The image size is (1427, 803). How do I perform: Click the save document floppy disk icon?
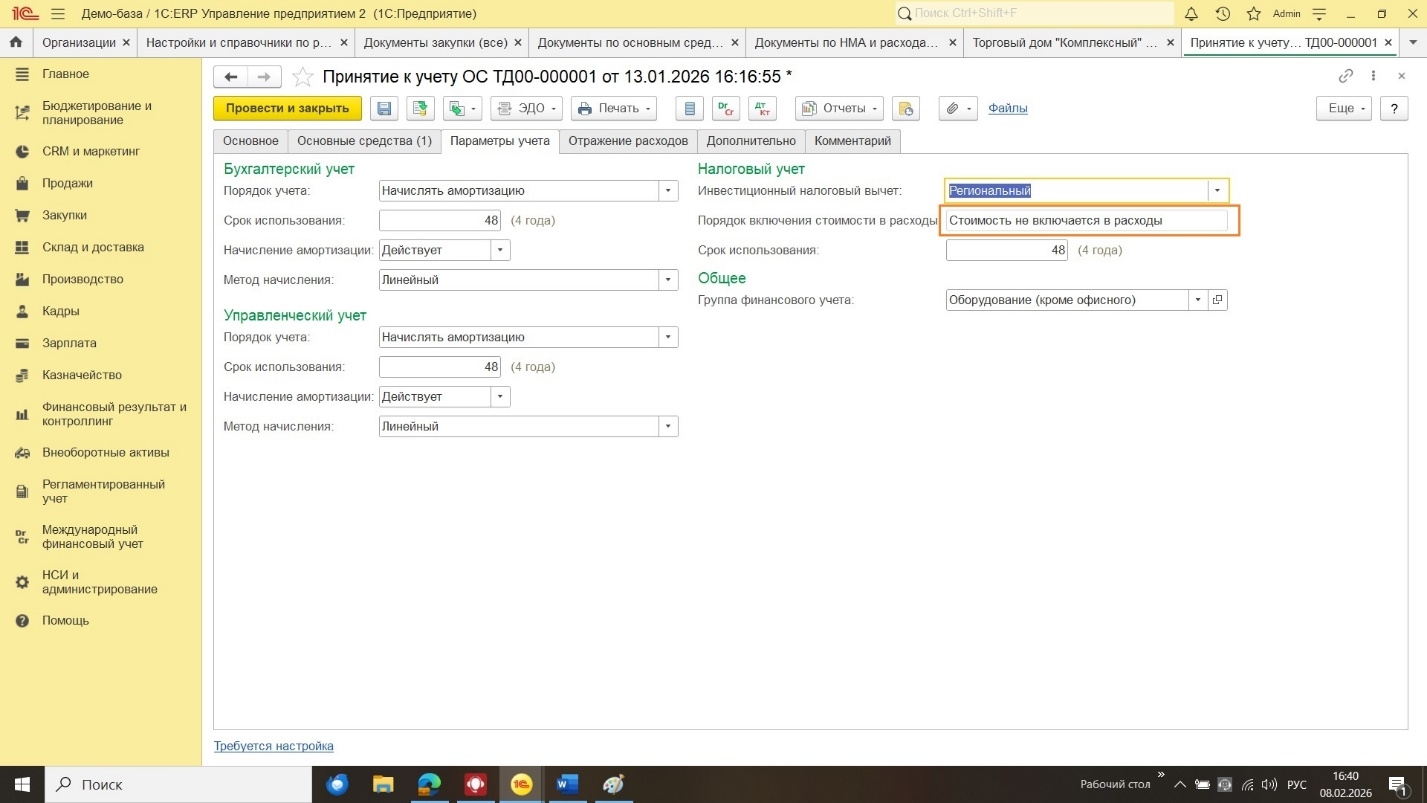pos(384,108)
